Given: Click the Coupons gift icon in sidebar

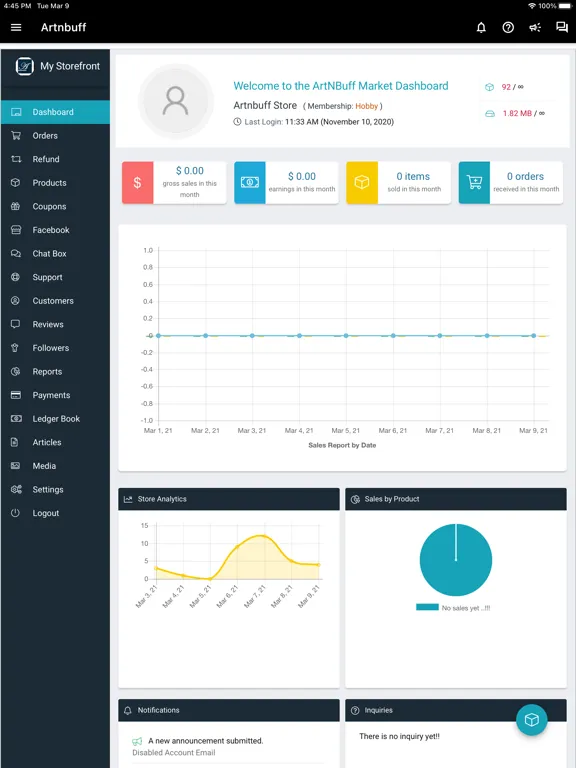Looking at the screenshot, I should point(16,206).
